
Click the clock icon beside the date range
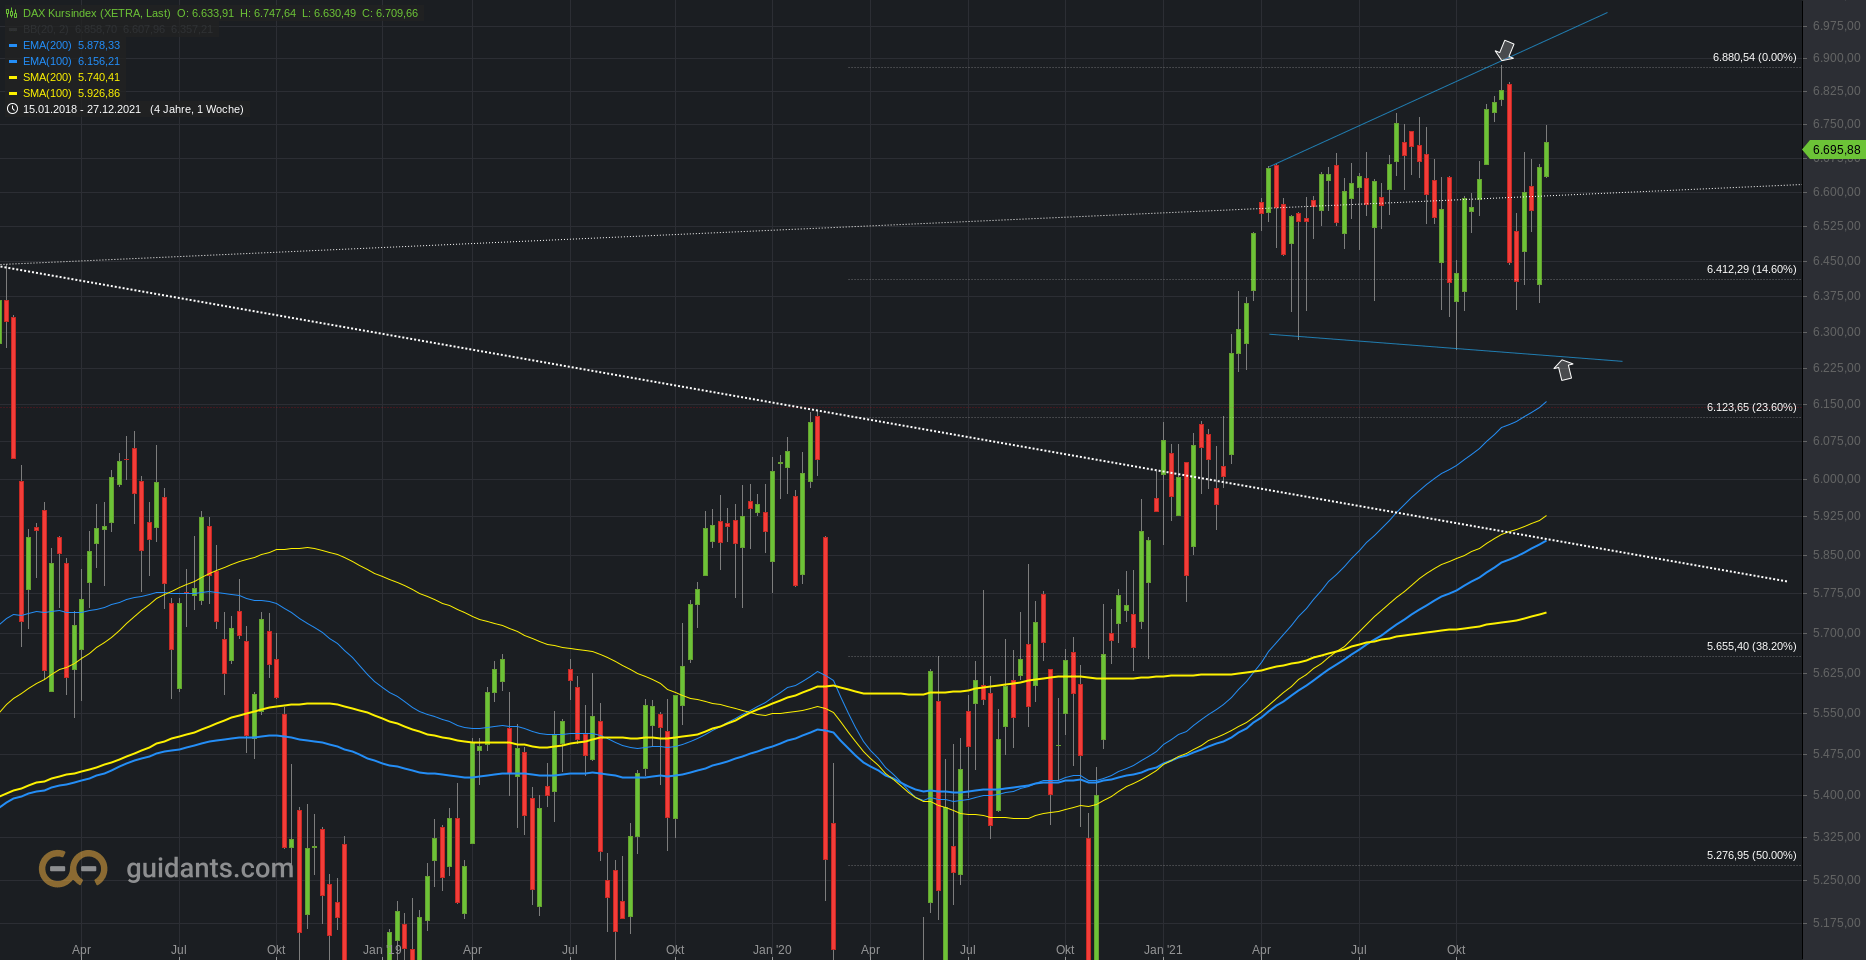pos(12,109)
